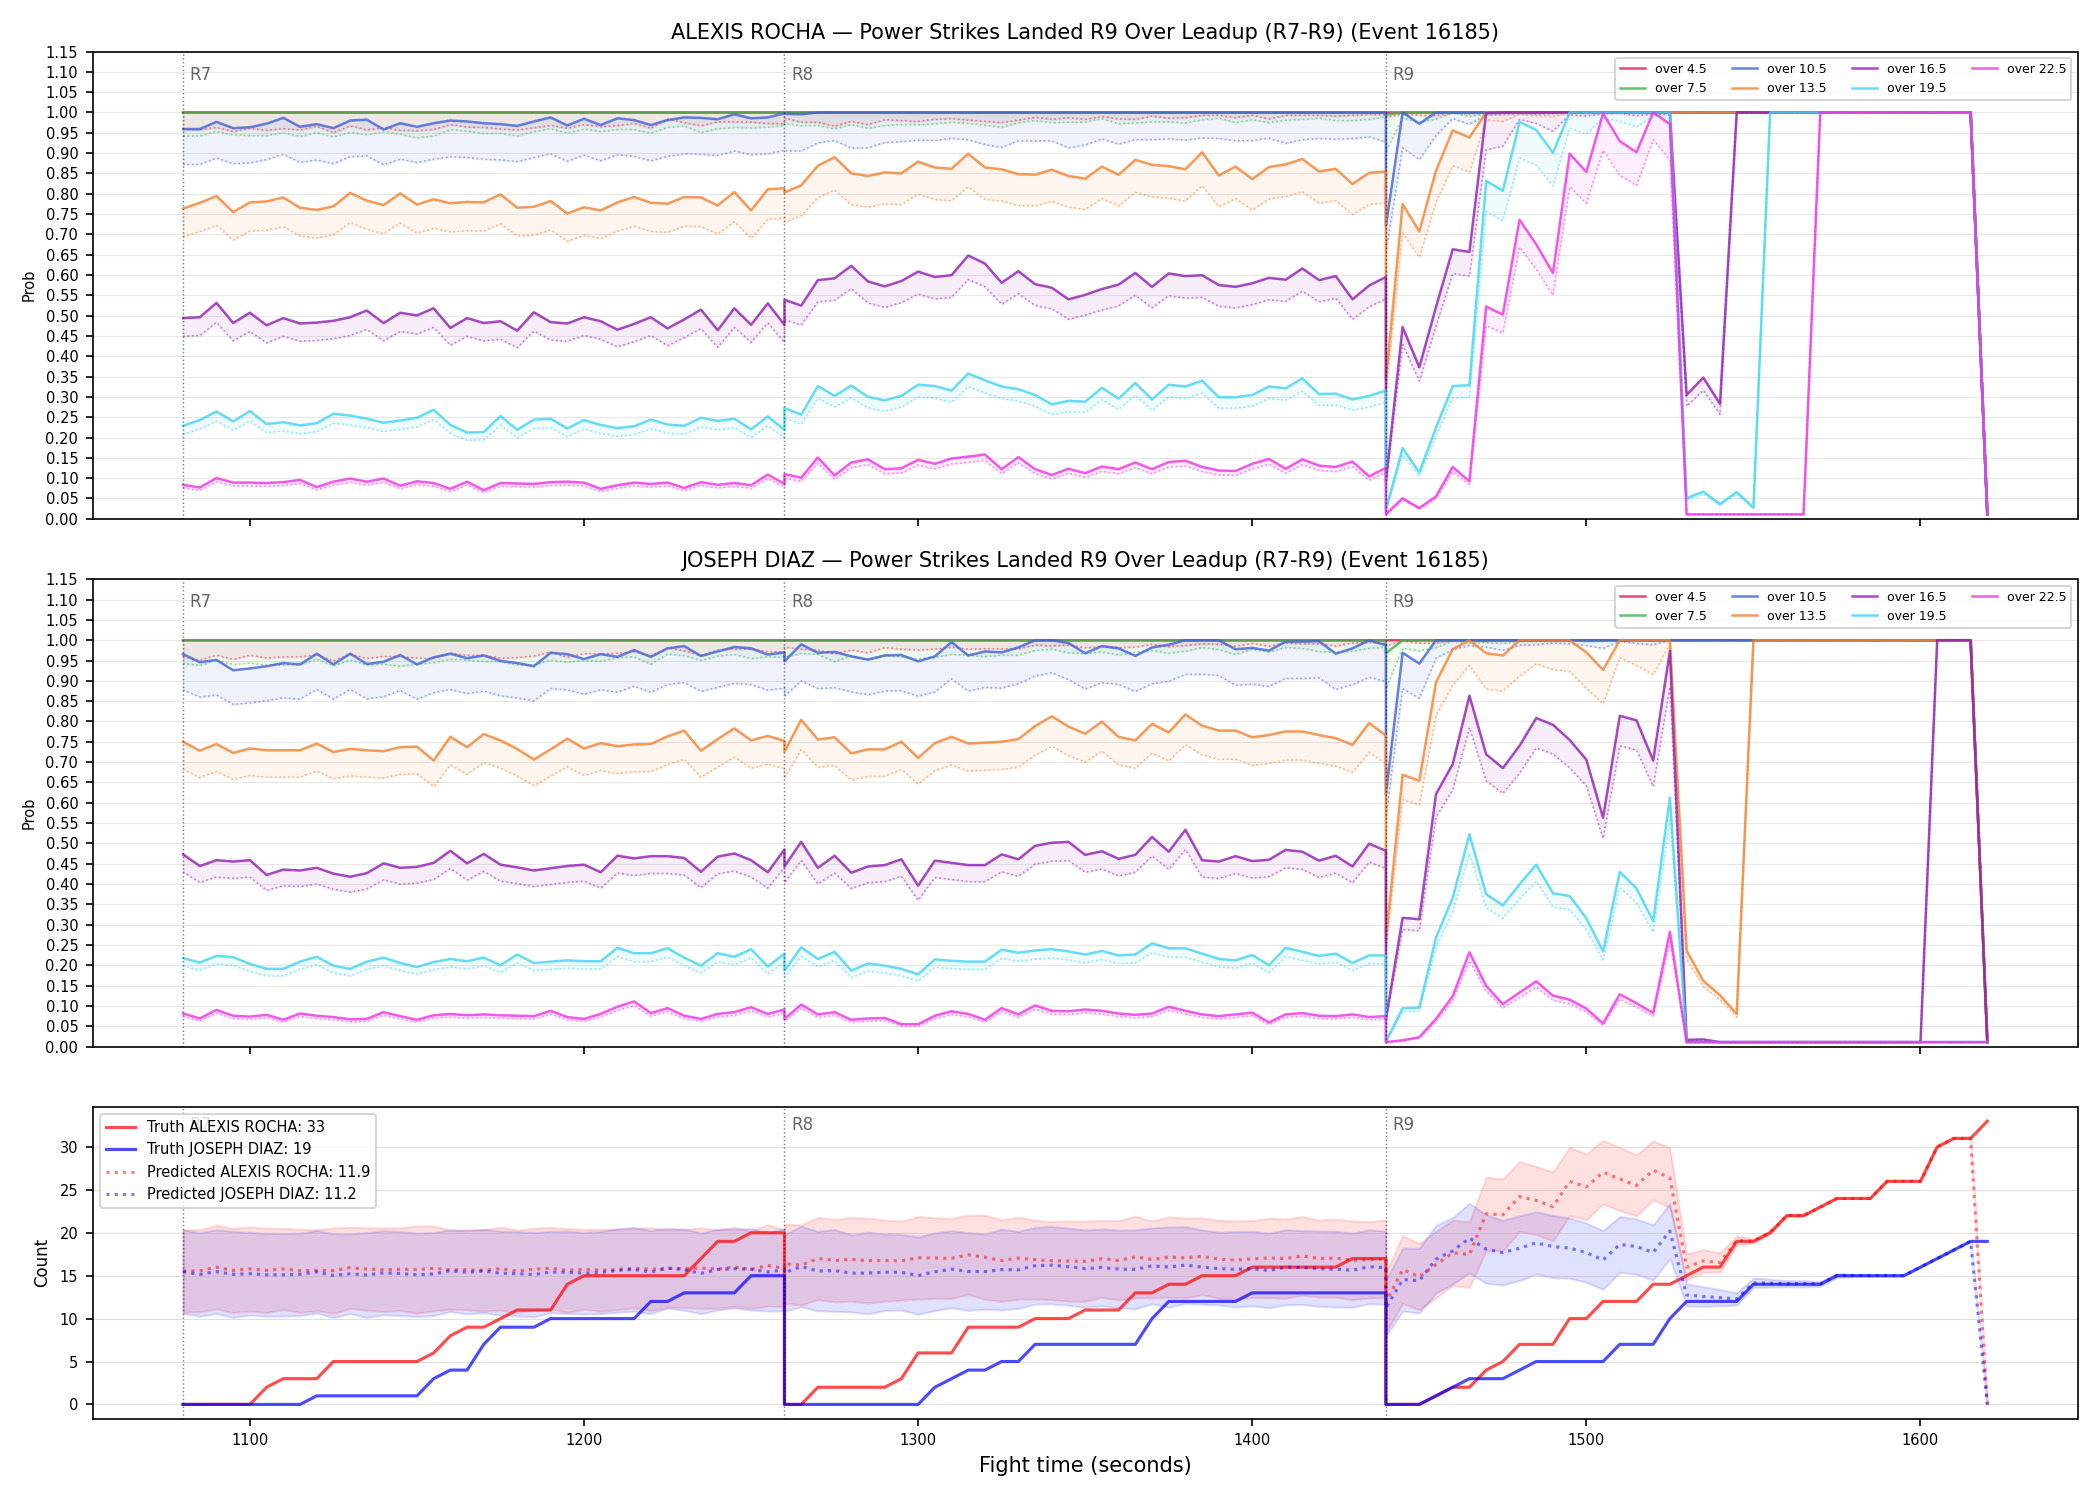Click the 10 tick label on Count axis
The width and height of the screenshot is (2100, 1500).
click(x=69, y=1319)
